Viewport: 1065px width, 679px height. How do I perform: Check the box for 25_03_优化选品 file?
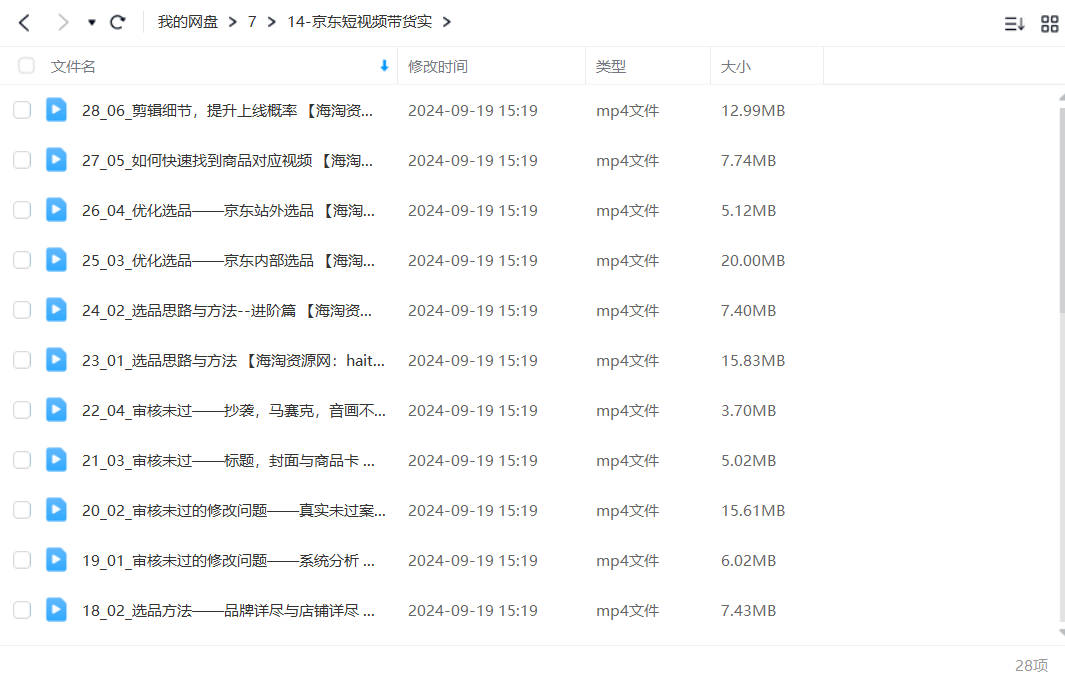pos(22,260)
